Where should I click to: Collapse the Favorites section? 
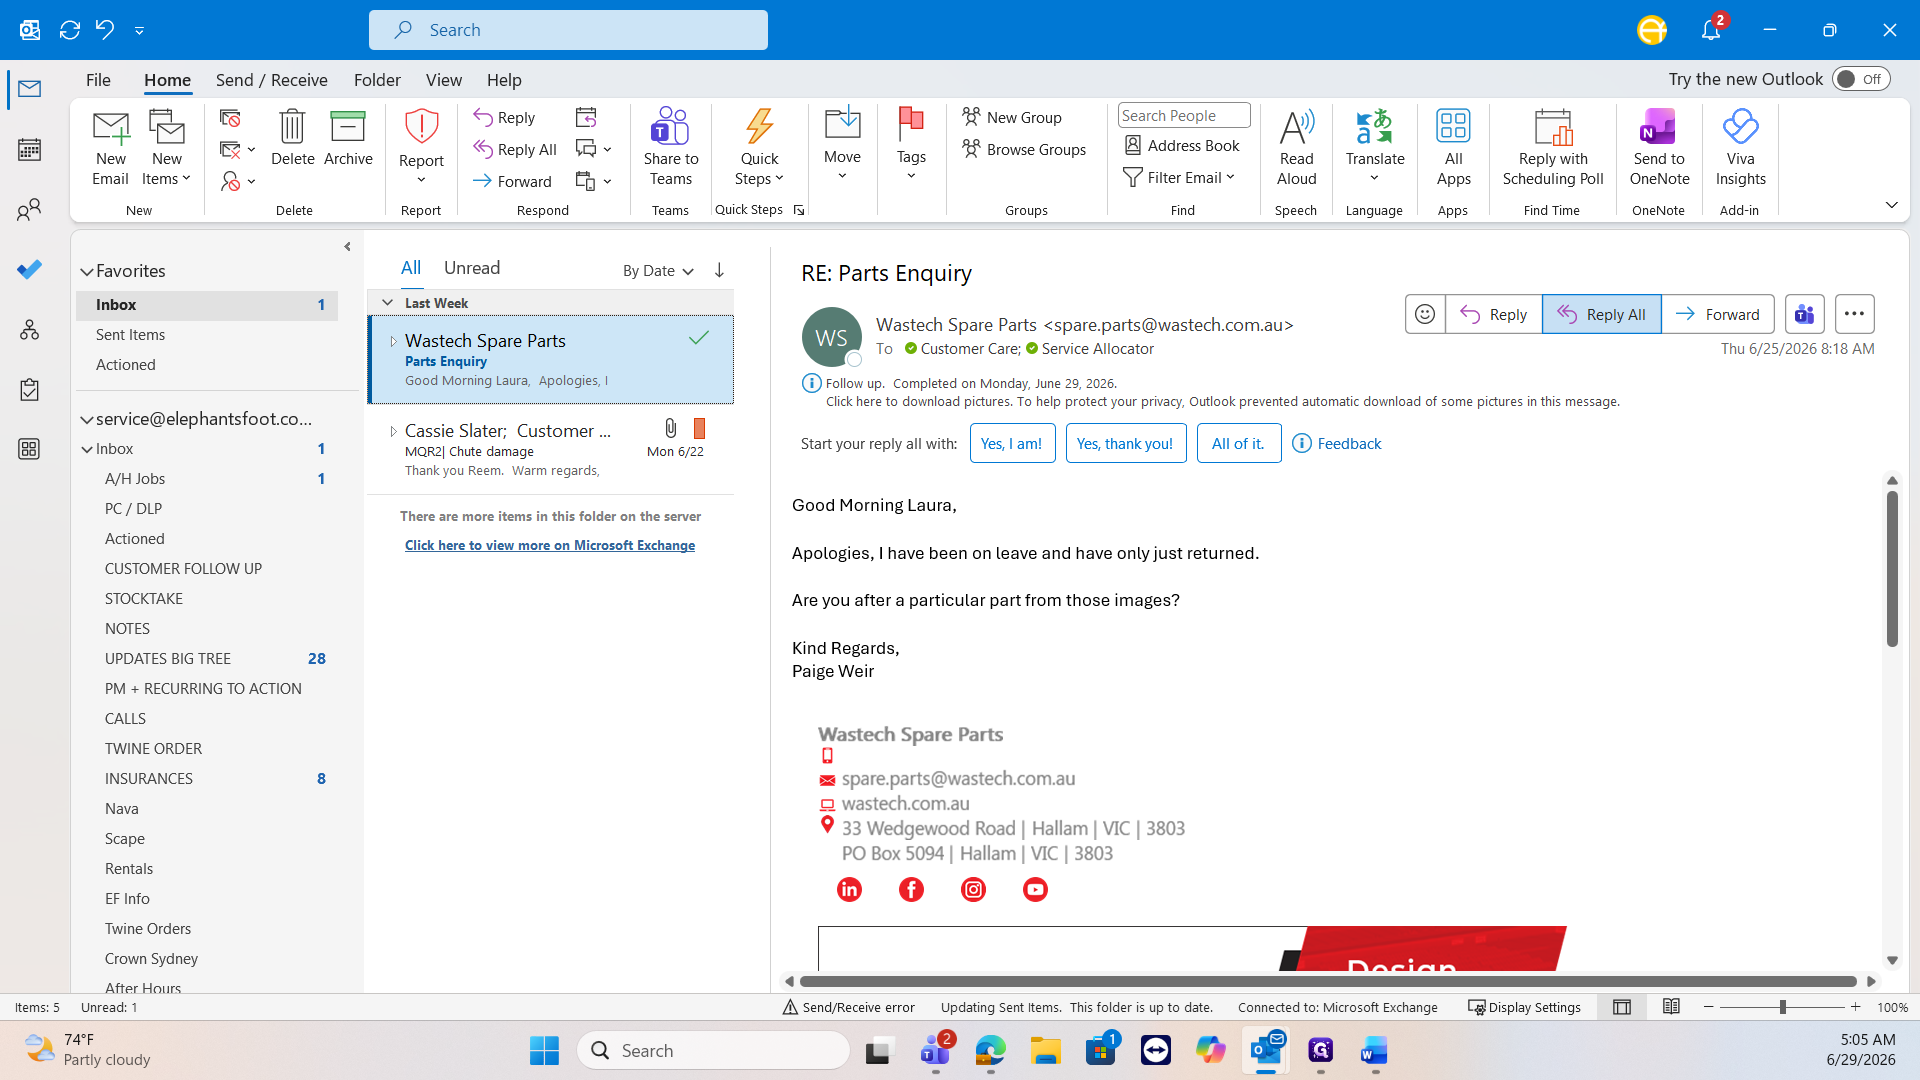[x=87, y=271]
